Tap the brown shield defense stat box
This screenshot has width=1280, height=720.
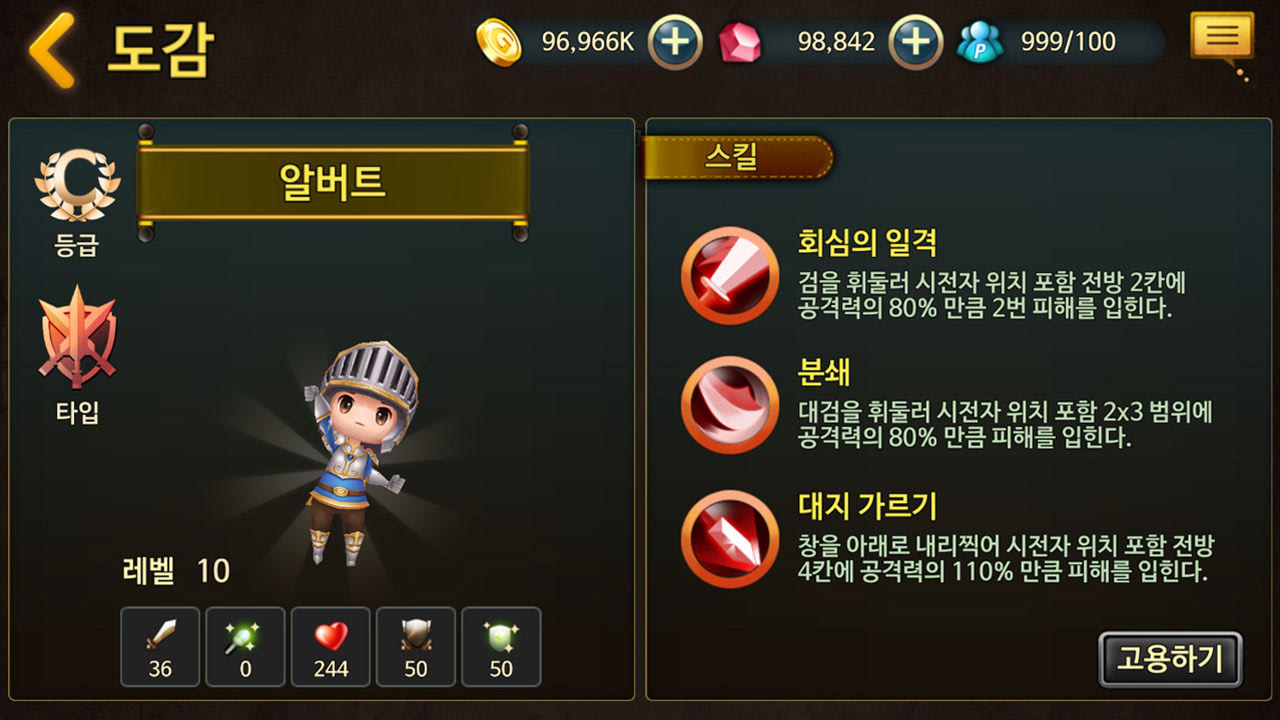416,647
